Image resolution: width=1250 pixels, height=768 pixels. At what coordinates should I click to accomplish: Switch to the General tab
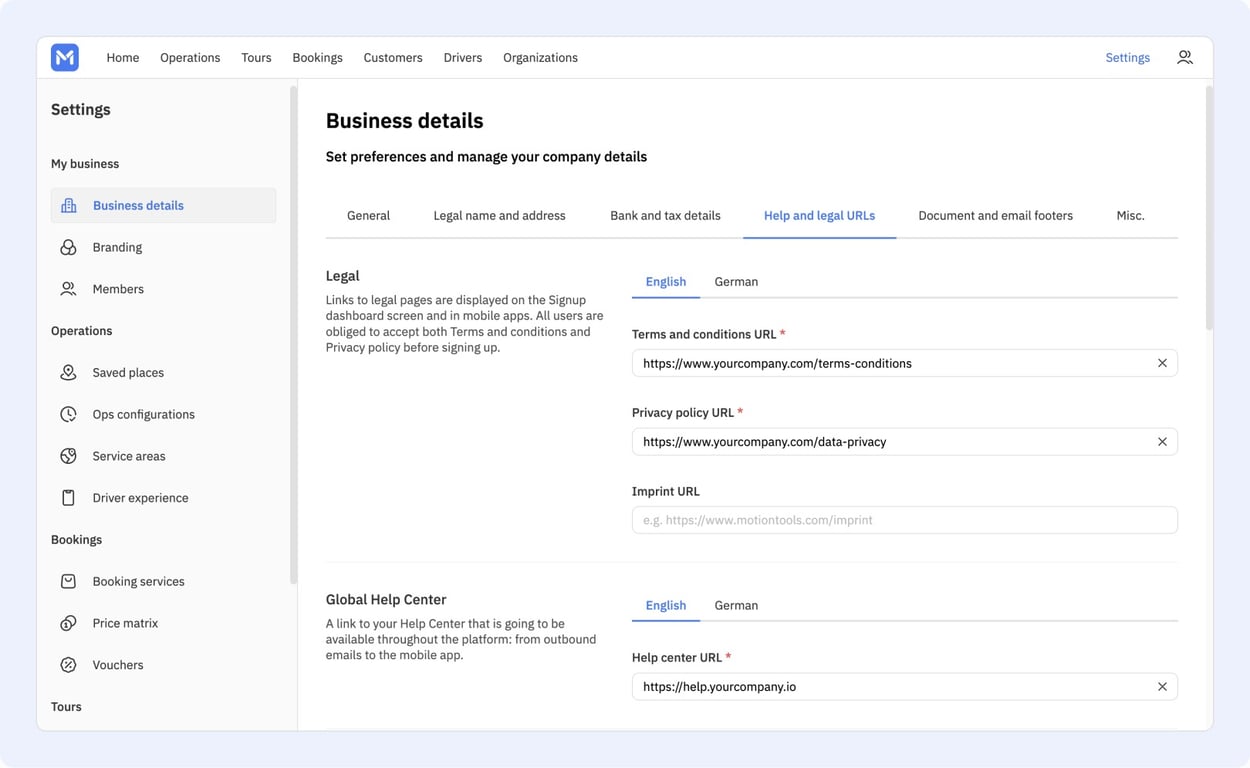tap(368, 215)
